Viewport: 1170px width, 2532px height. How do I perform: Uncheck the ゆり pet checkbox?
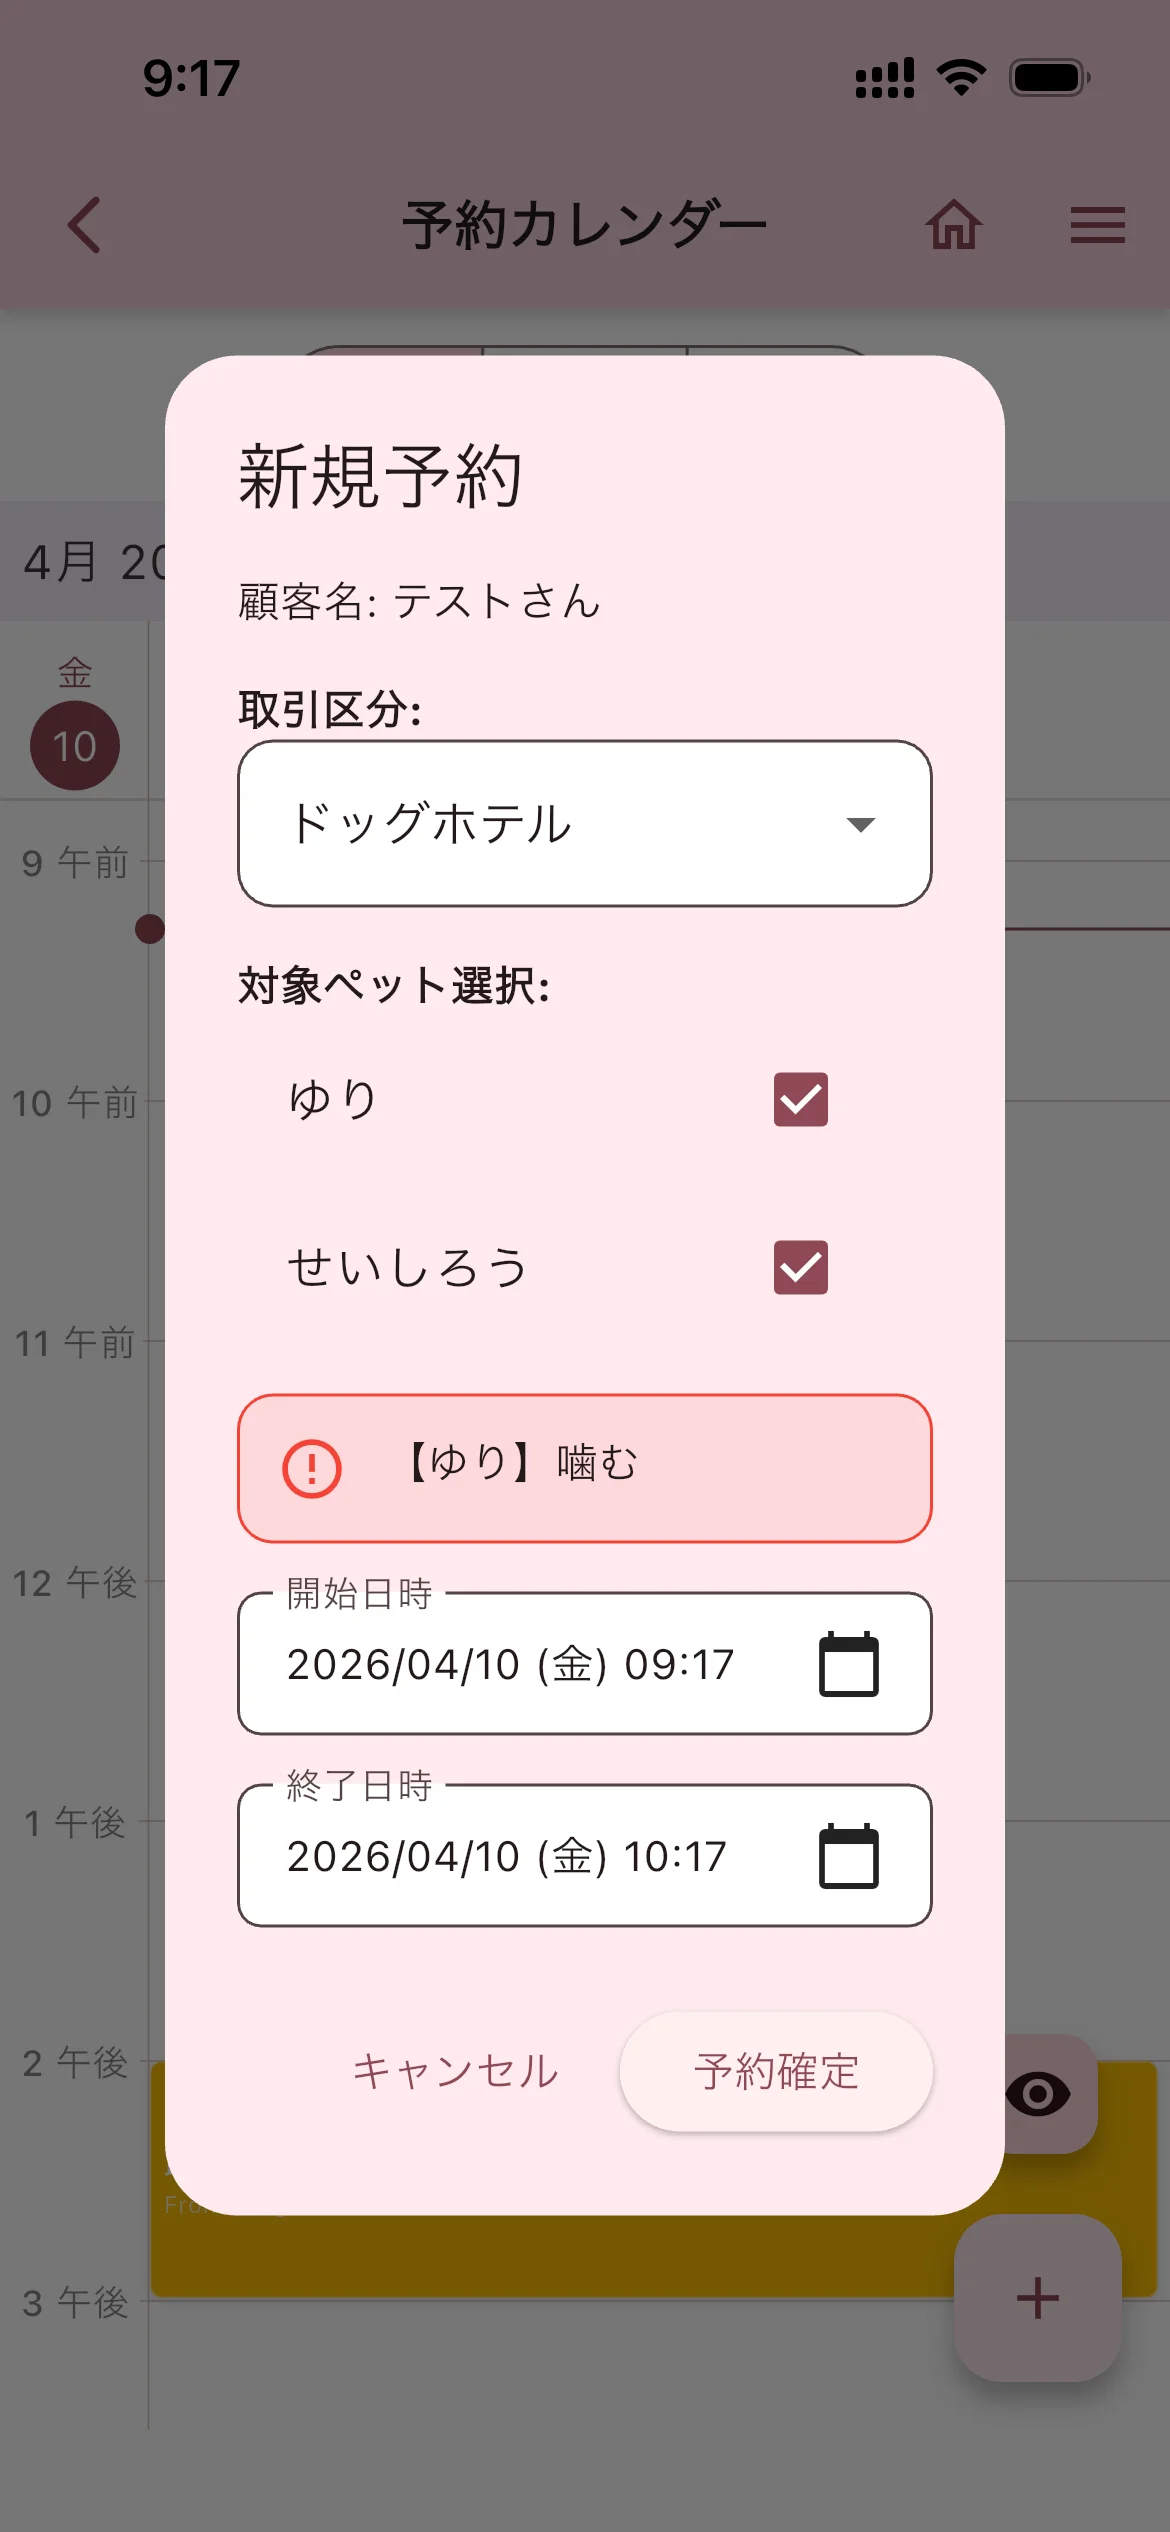(x=799, y=1099)
